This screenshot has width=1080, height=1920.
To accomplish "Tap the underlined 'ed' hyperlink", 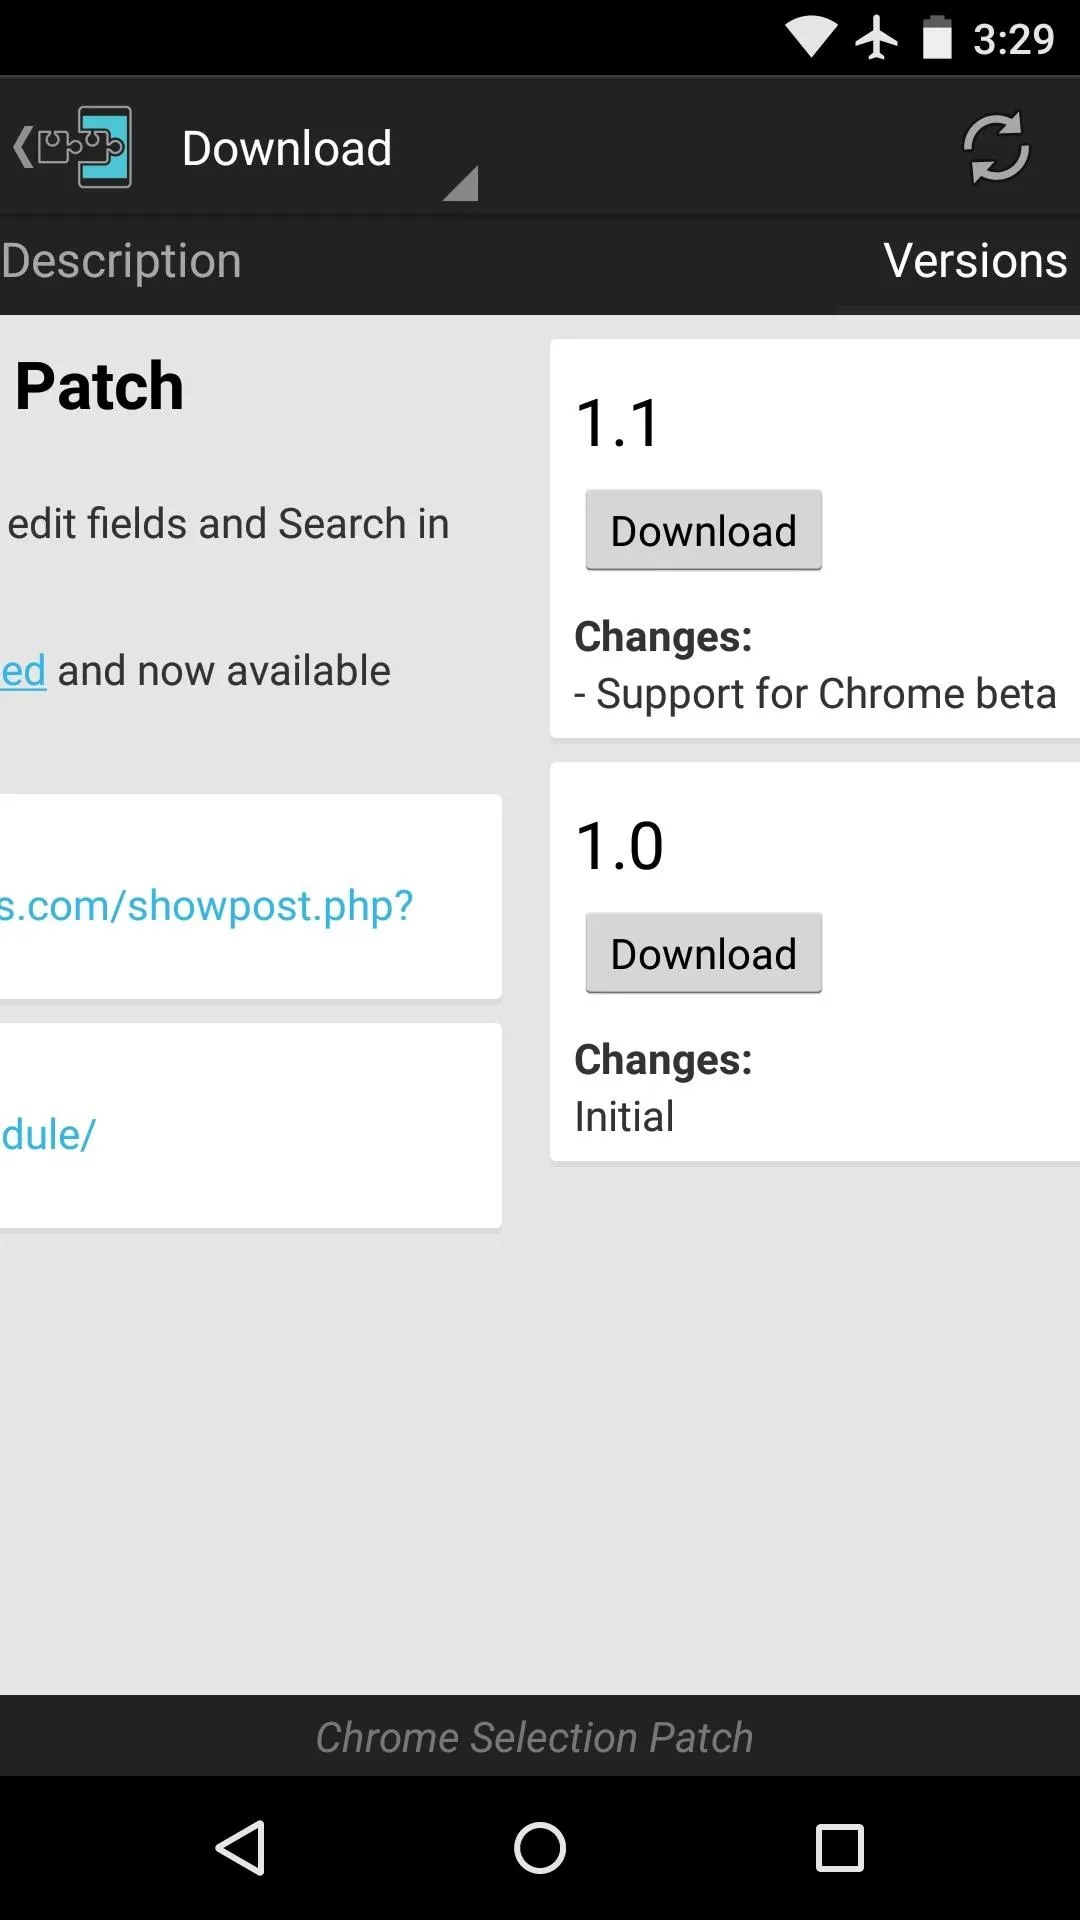I will 23,671.
